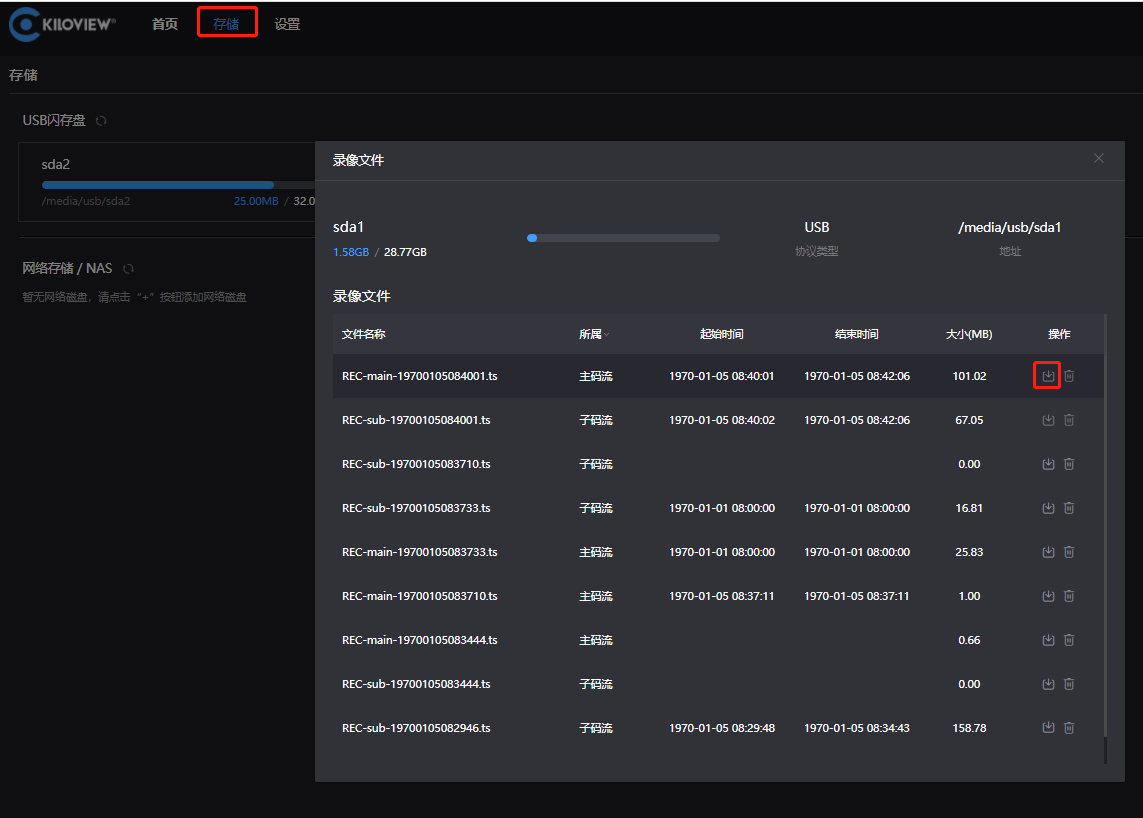Click the 1.58GB used space value
1143x818 pixels.
[x=351, y=252]
